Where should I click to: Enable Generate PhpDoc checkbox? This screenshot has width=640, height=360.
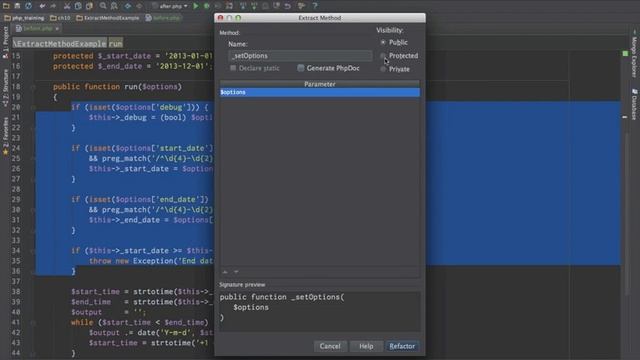[301, 68]
